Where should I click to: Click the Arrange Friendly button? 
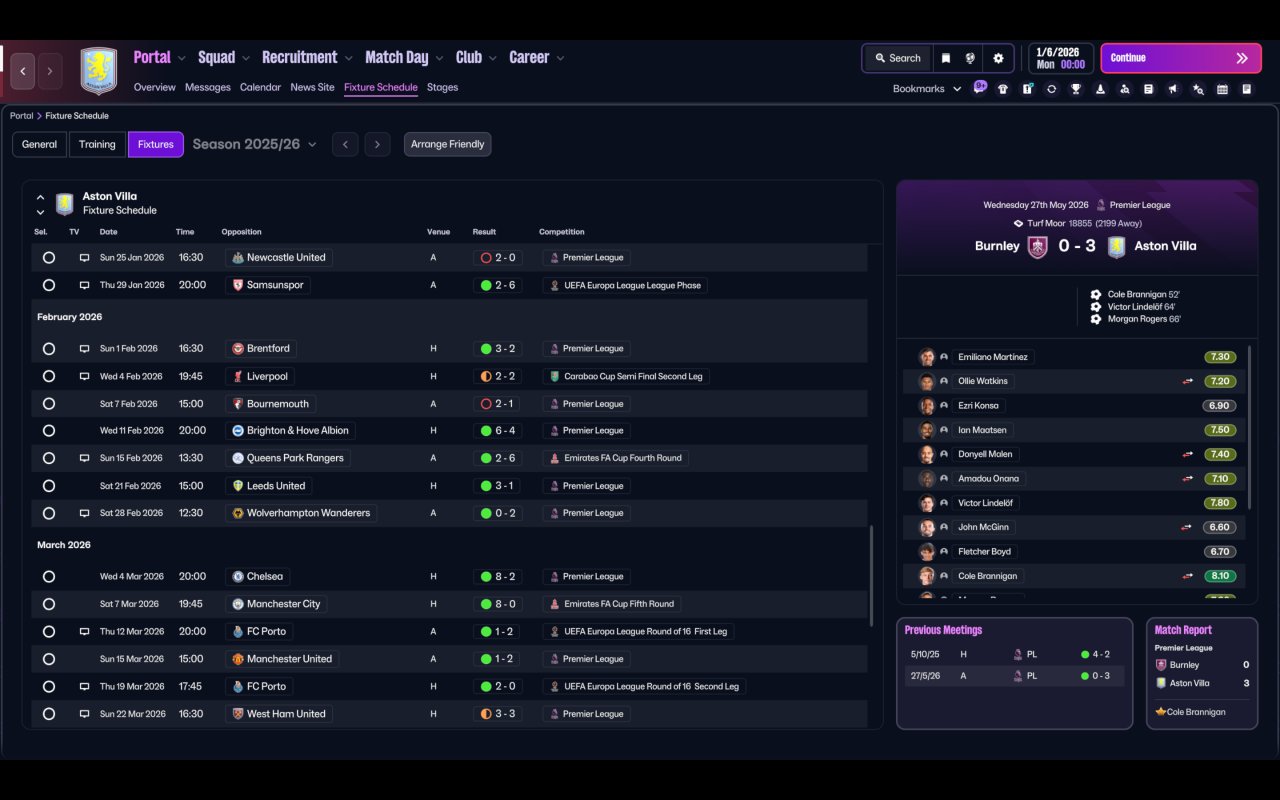click(x=447, y=144)
